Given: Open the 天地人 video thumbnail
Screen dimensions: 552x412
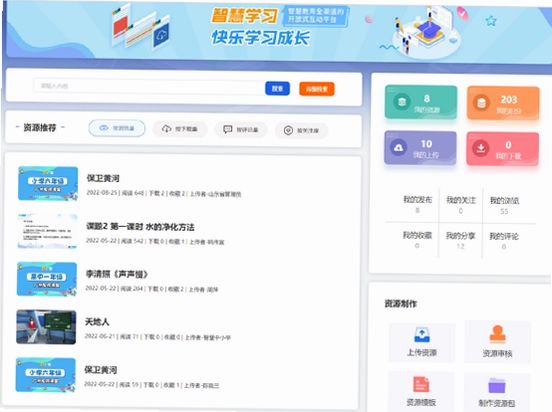Looking at the screenshot, I should (46, 327).
